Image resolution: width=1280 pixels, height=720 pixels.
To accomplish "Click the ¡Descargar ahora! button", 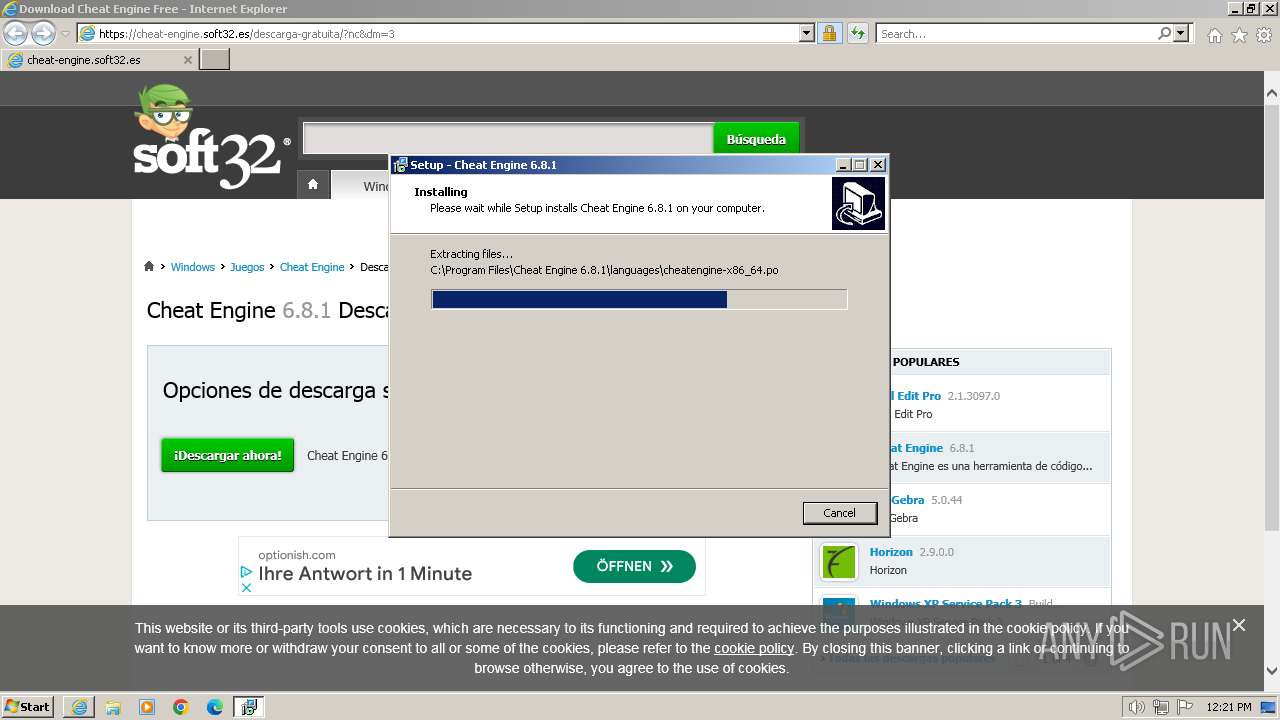I will pos(228,455).
